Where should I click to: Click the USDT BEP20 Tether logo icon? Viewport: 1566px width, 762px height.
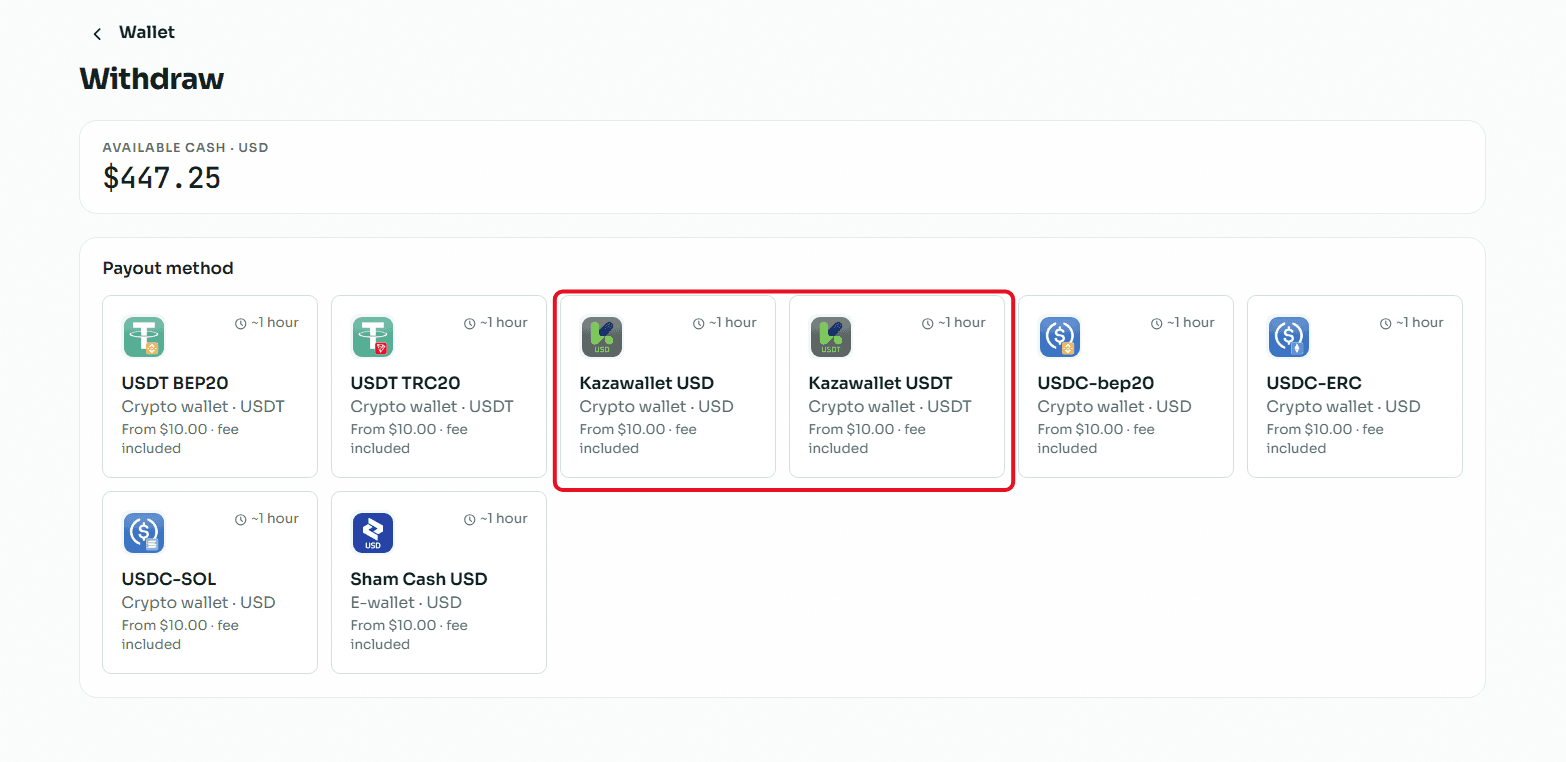coord(143,337)
